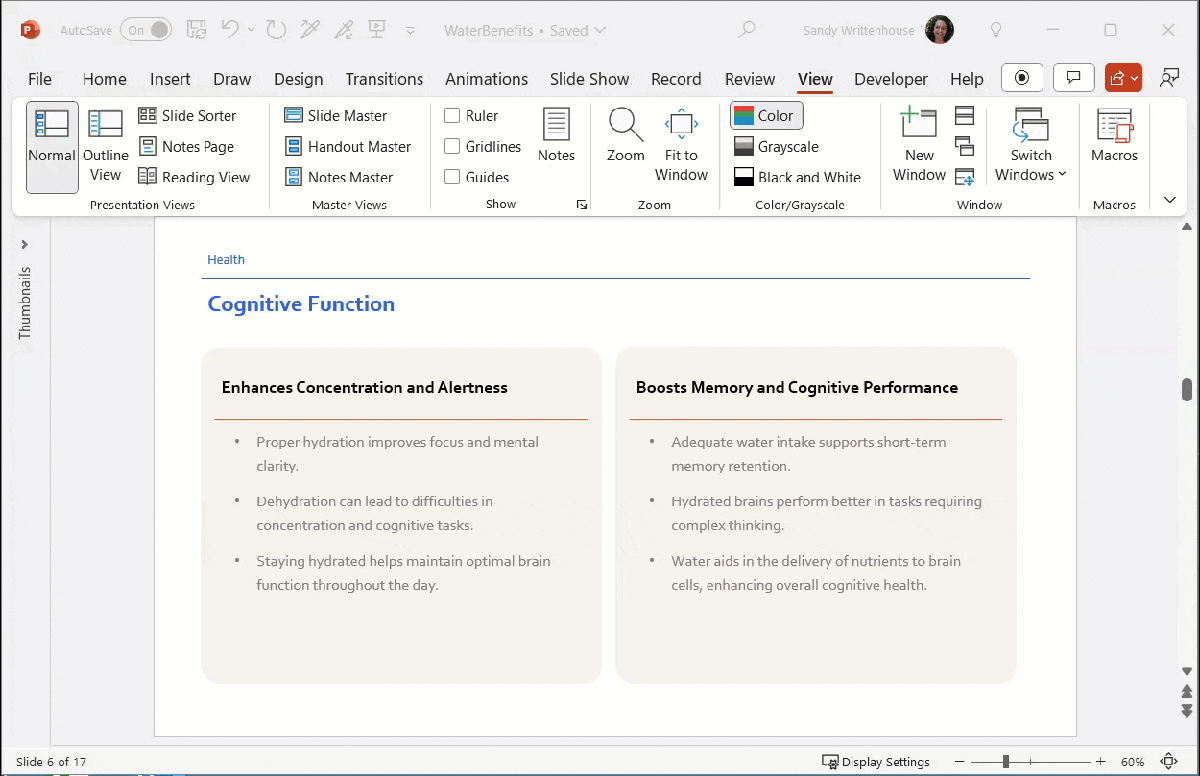This screenshot has width=1200, height=776.
Task: Click the Cognitive Function slide title
Action: coord(301,304)
